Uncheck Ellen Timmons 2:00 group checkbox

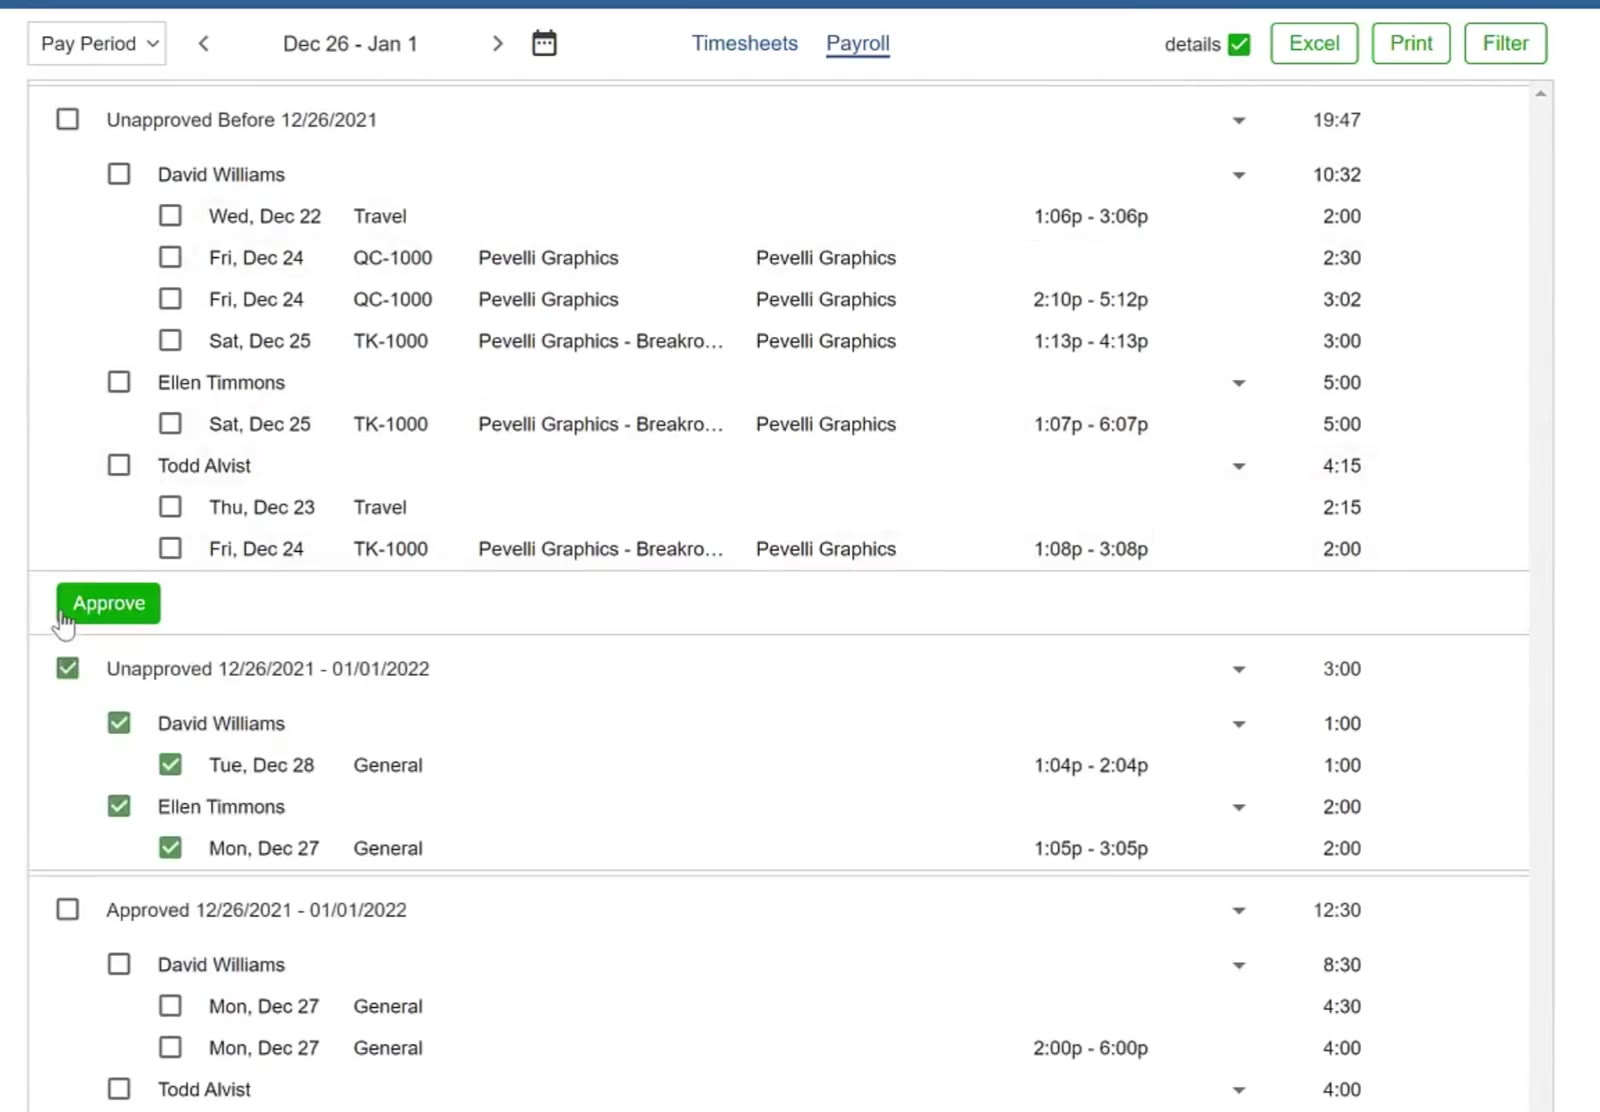click(119, 805)
